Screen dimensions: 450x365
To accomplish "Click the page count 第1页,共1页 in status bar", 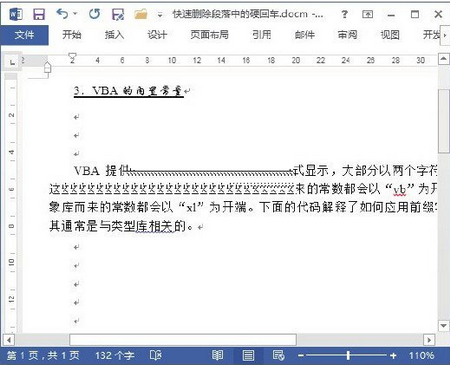I will click(43, 356).
